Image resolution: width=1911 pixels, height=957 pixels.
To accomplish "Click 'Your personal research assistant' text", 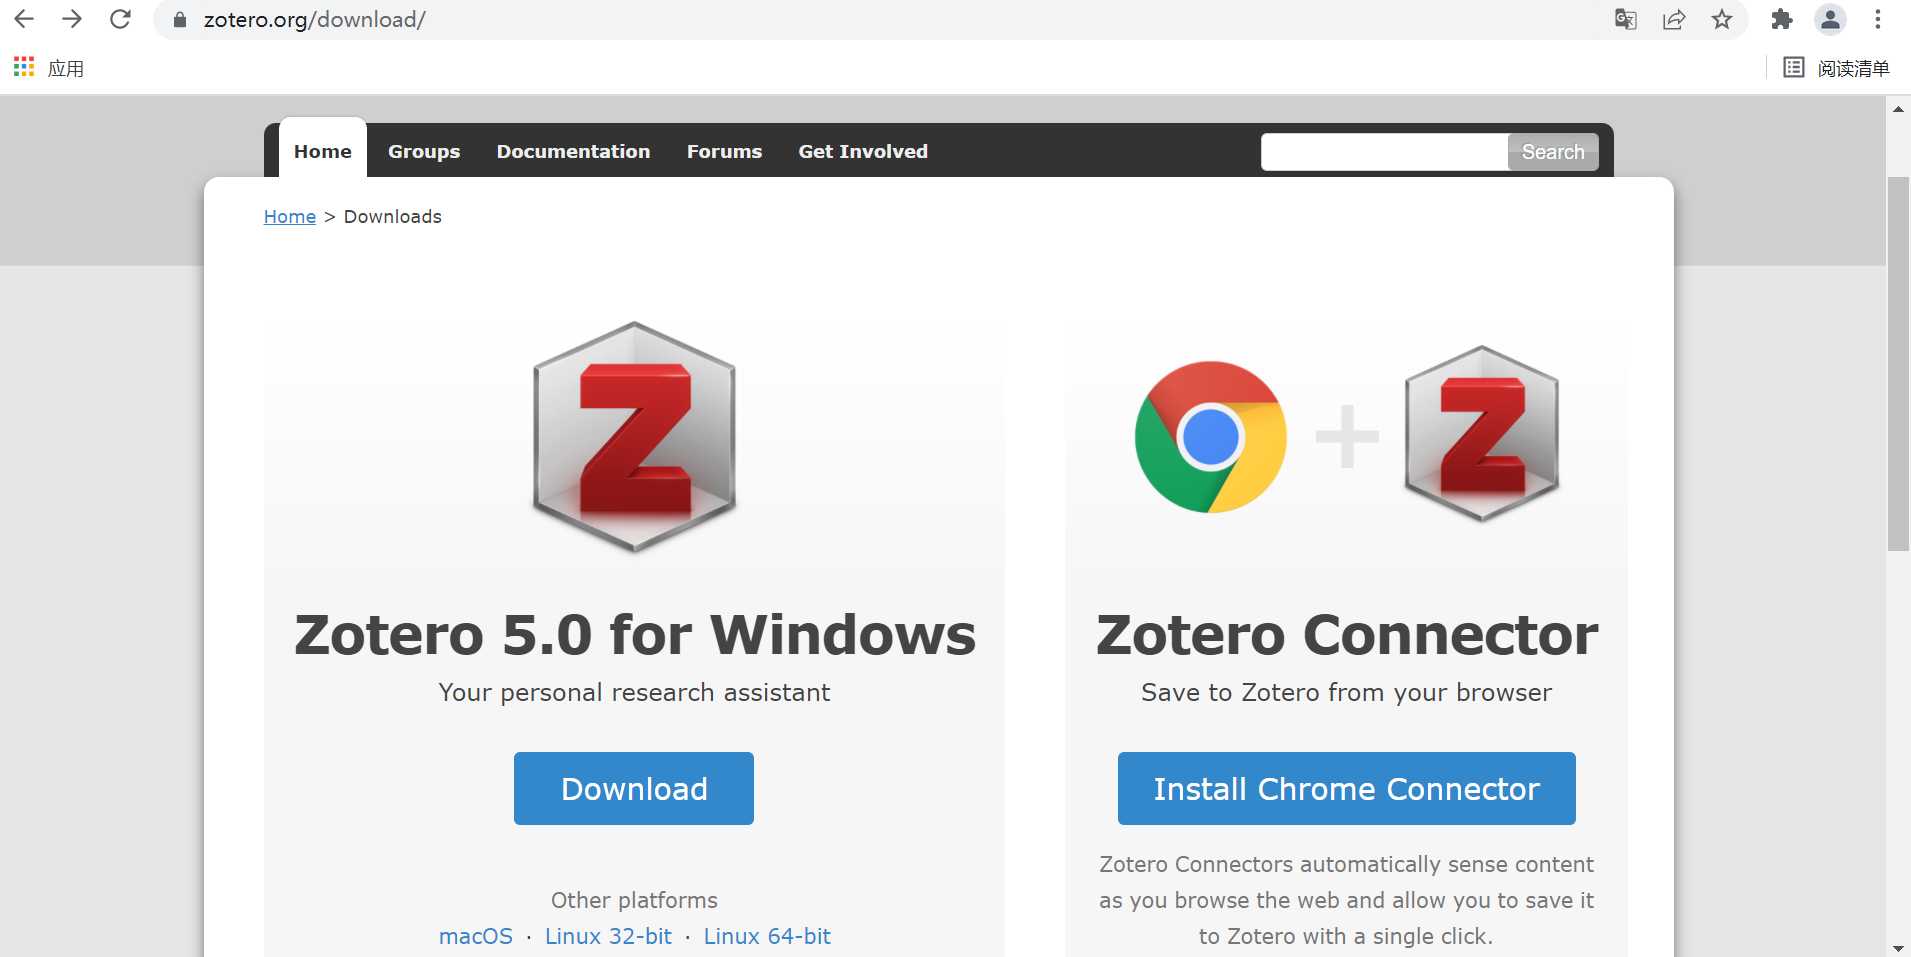I will coord(634,692).
